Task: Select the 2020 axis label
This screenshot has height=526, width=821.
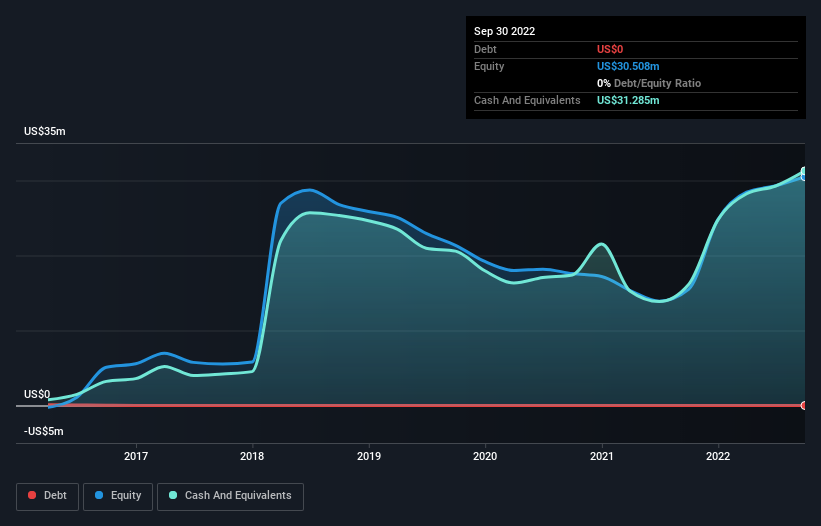Action: [x=485, y=456]
